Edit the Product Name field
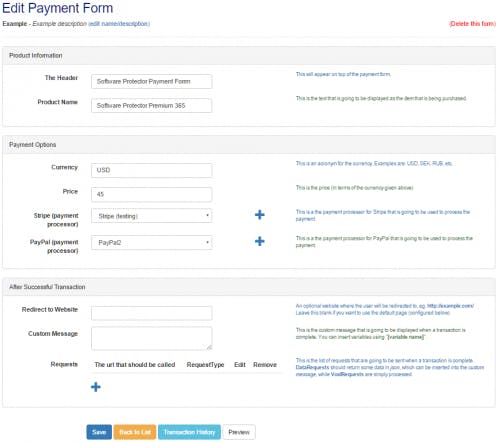Image resolution: width=500 pixels, height=443 pixels. coord(152,105)
